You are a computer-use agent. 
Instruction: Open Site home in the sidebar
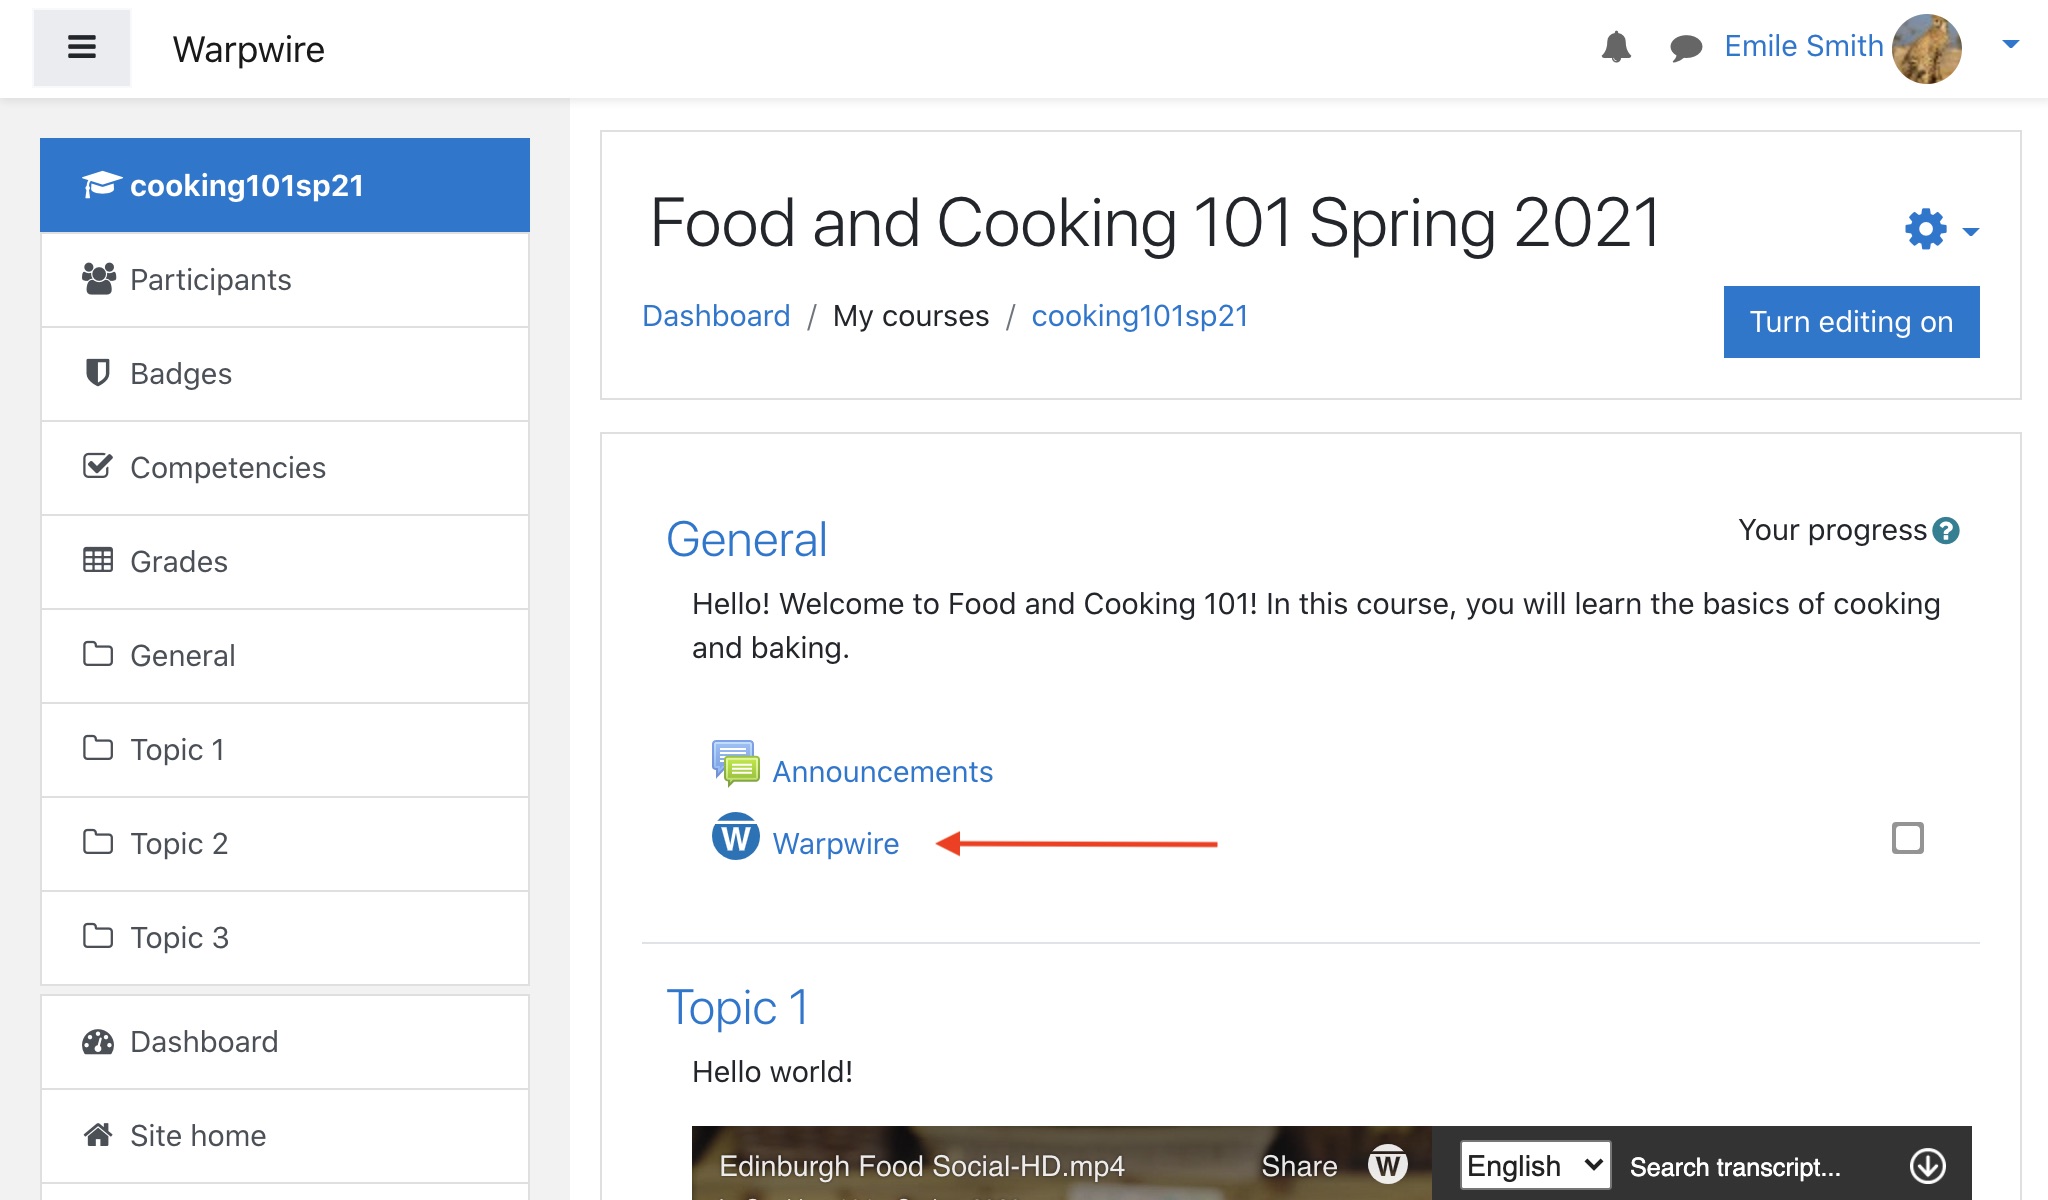coord(285,1136)
